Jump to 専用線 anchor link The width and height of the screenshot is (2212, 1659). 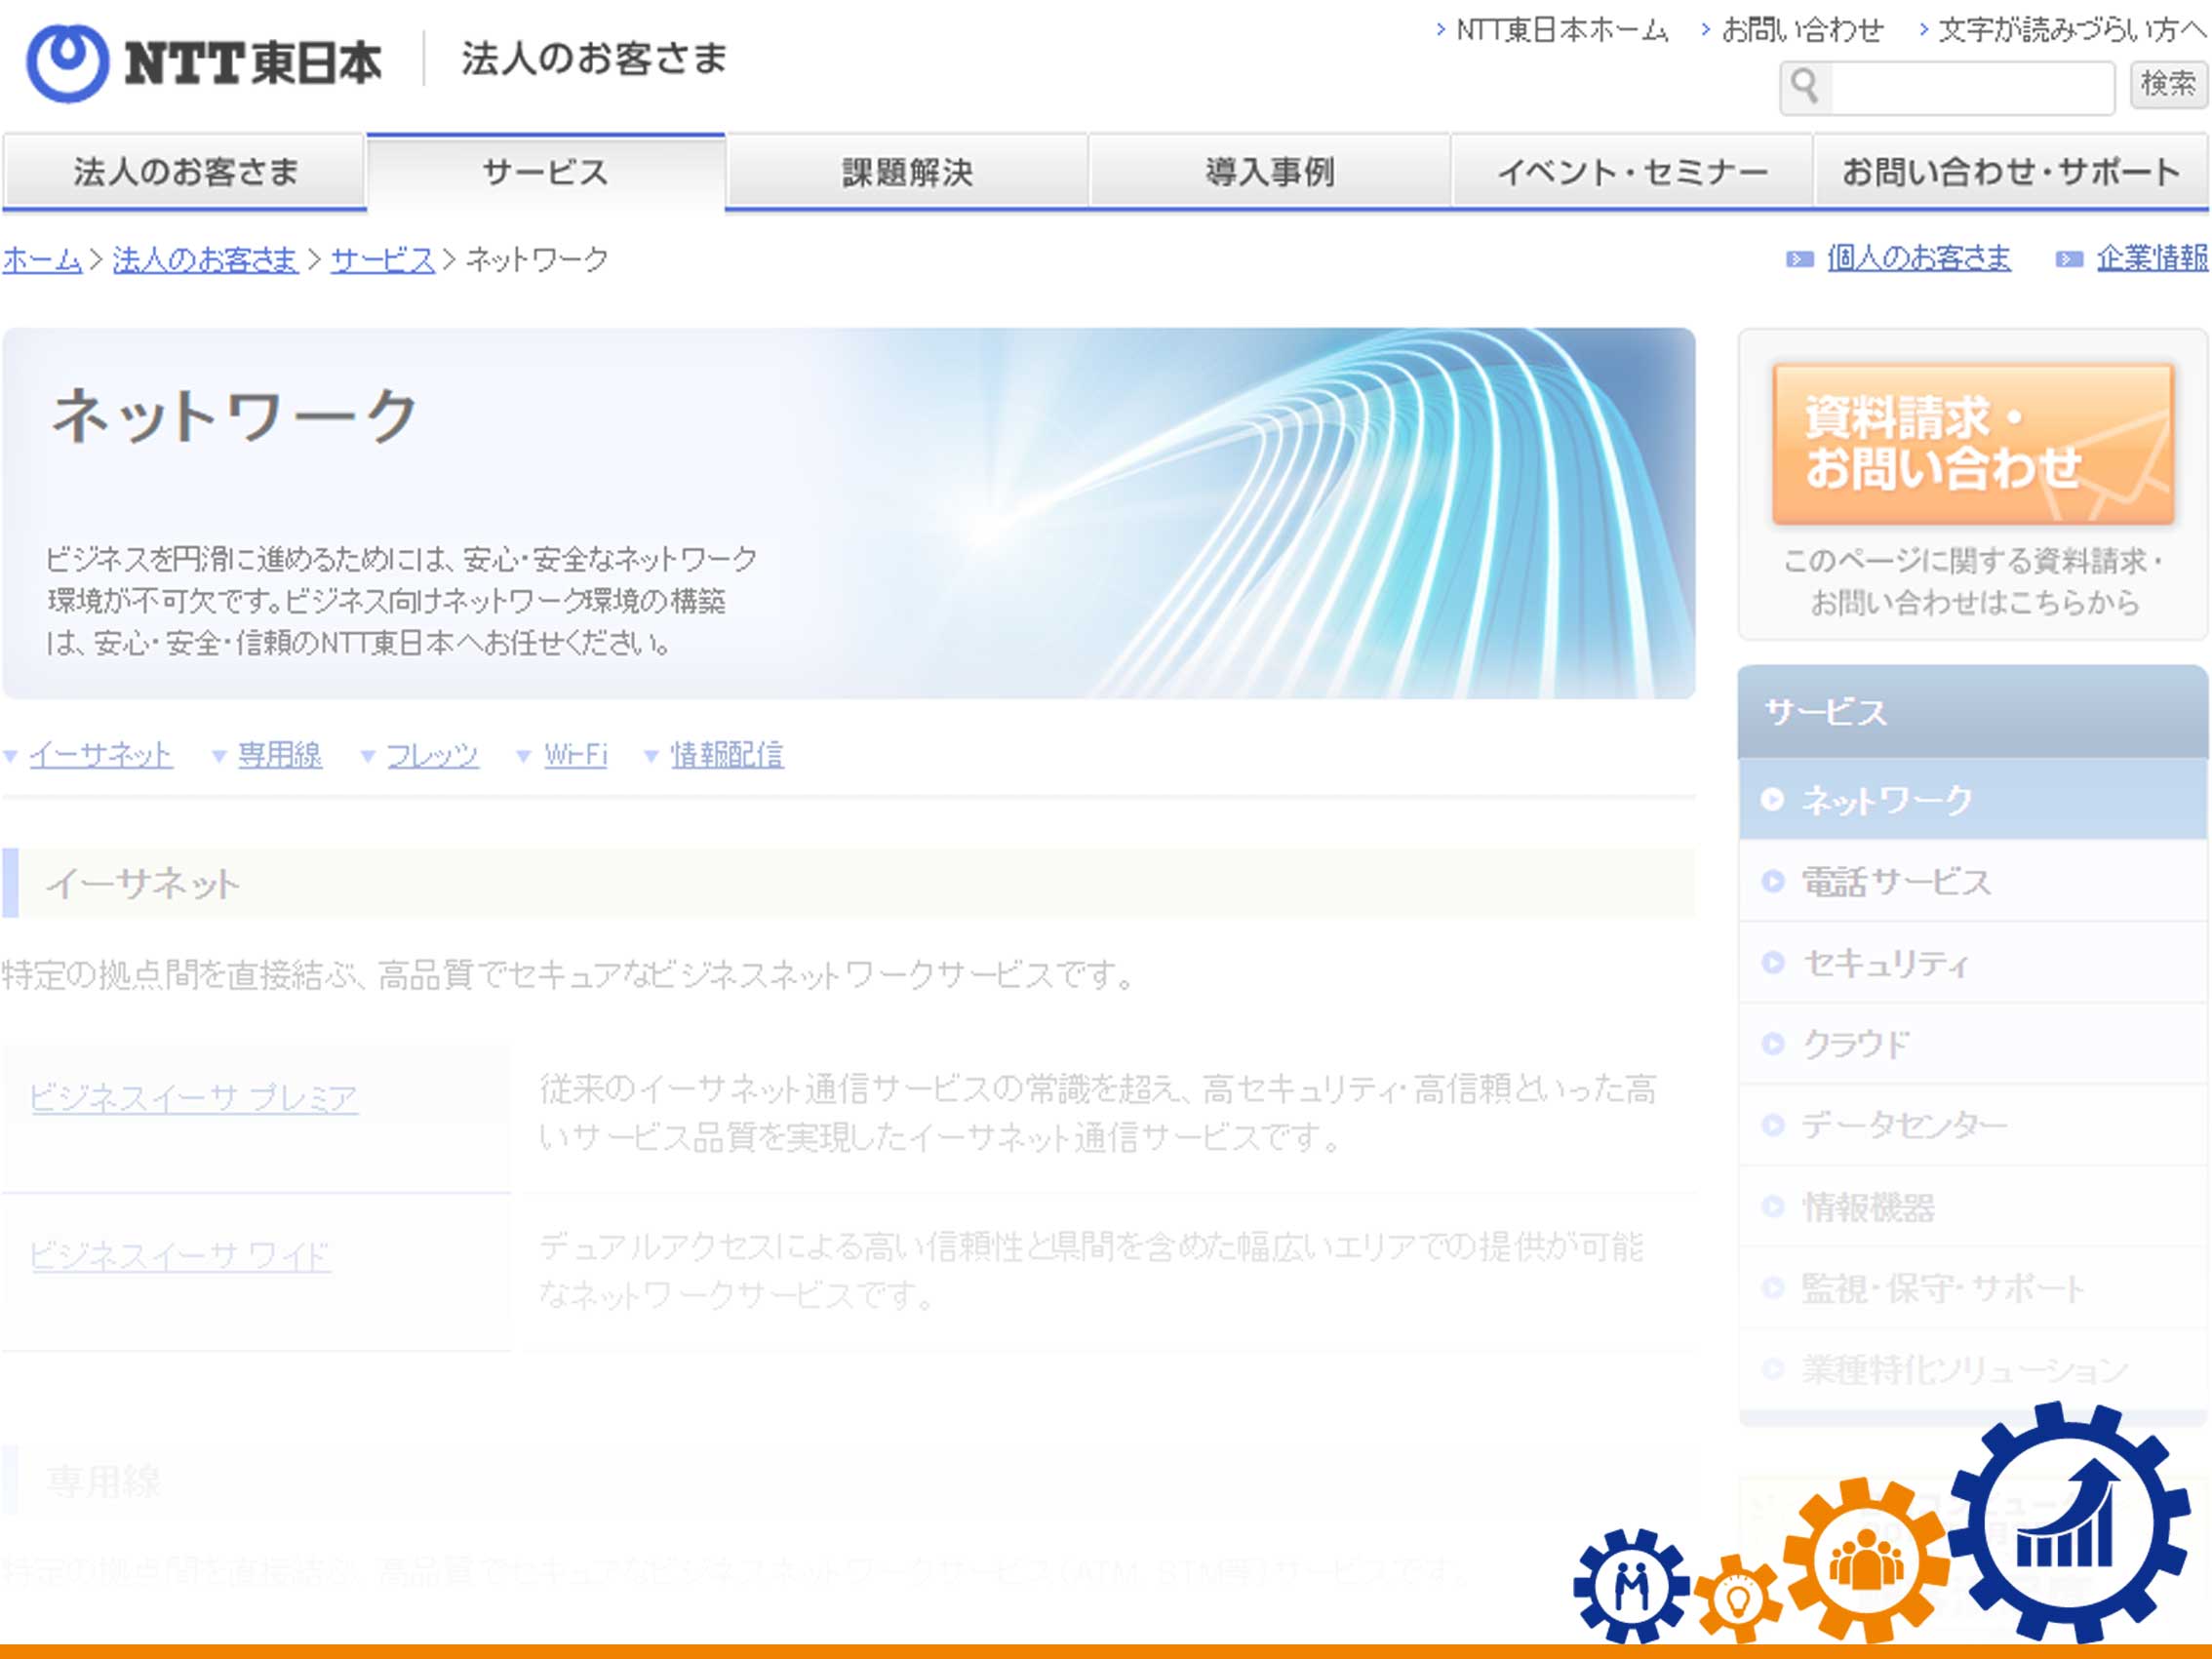[x=279, y=755]
